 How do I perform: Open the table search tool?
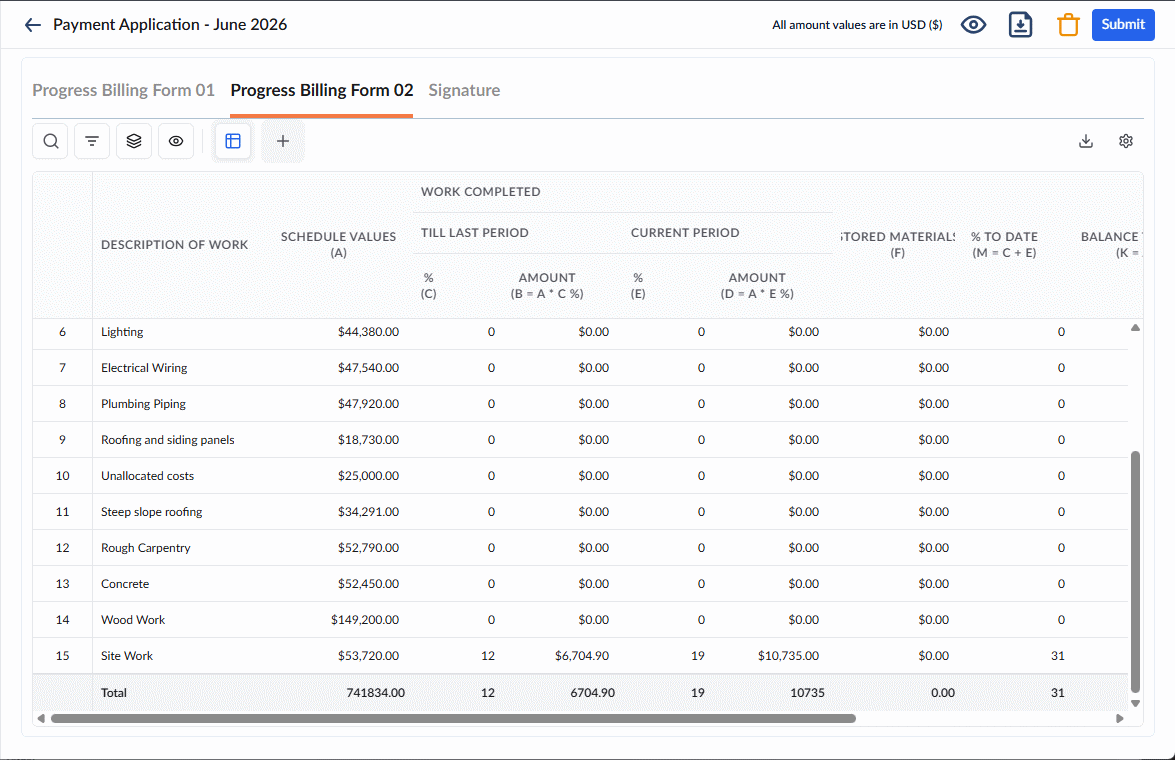pyautogui.click(x=50, y=141)
